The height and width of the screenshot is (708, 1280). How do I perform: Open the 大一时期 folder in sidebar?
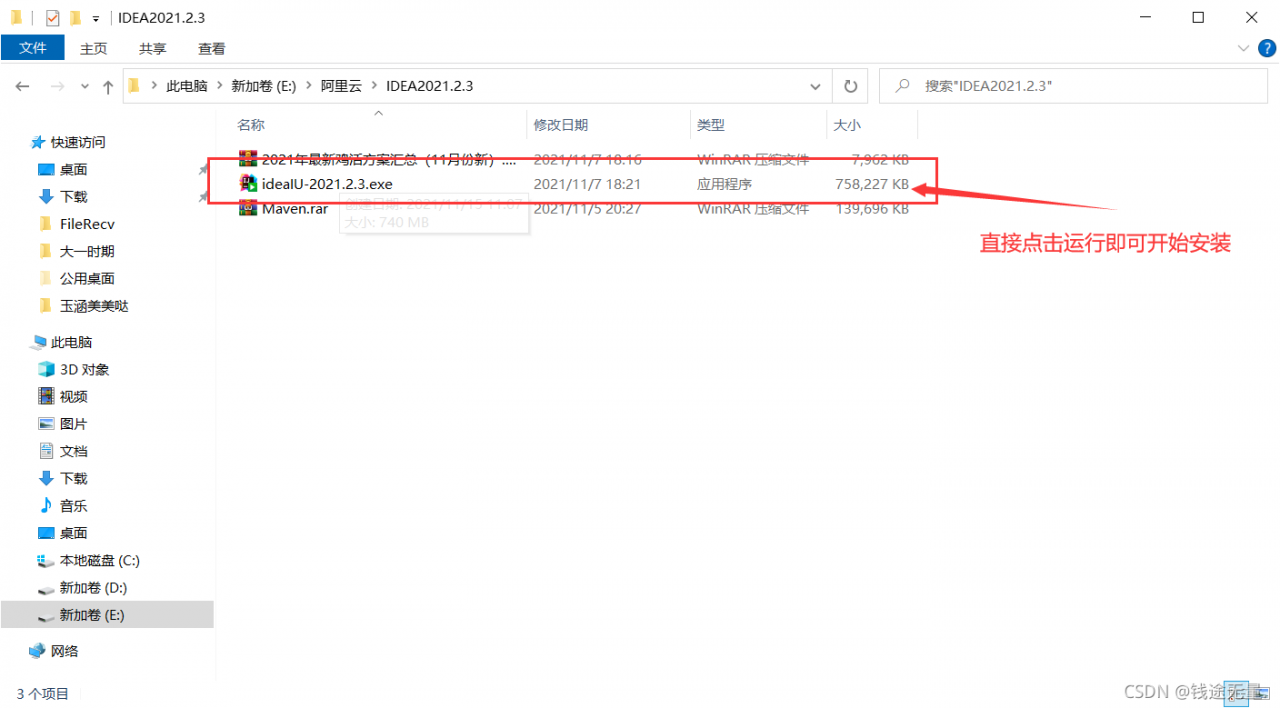[x=87, y=251]
